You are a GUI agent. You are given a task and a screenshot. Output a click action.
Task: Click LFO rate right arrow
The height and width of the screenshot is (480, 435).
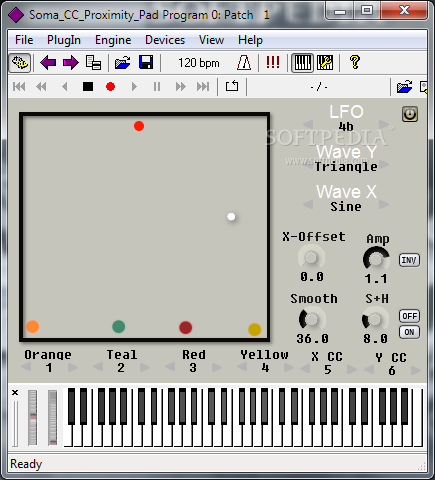click(x=384, y=125)
